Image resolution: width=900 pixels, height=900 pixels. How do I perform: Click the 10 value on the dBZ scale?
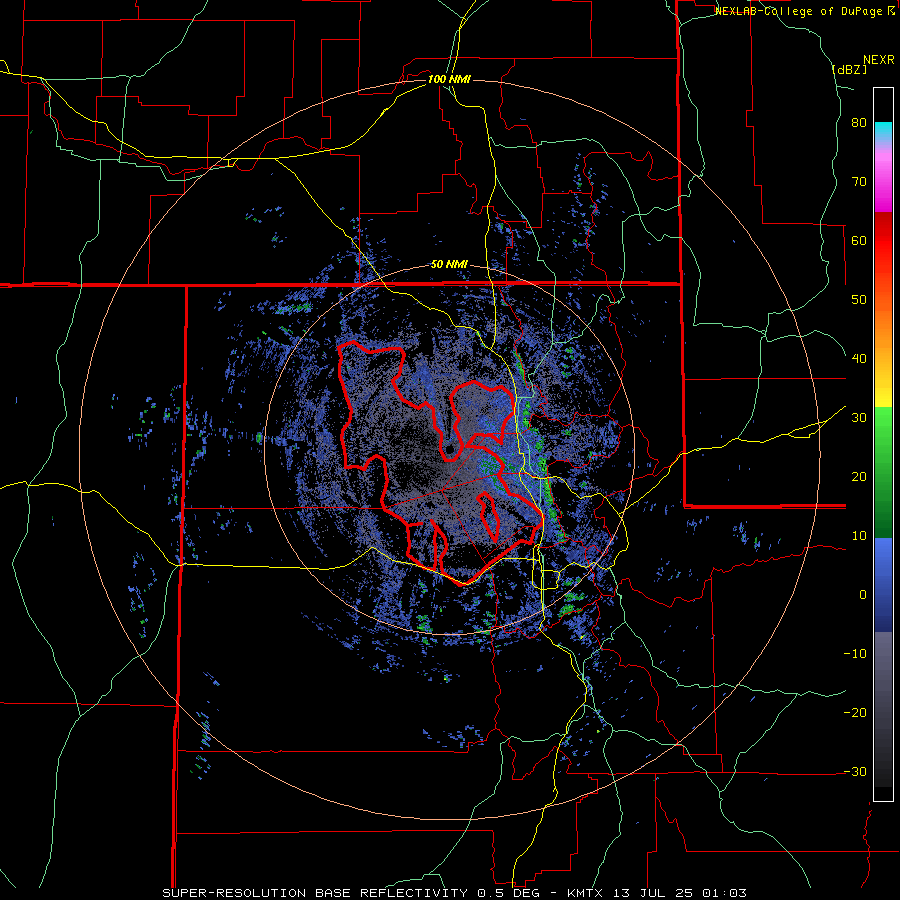tap(859, 536)
